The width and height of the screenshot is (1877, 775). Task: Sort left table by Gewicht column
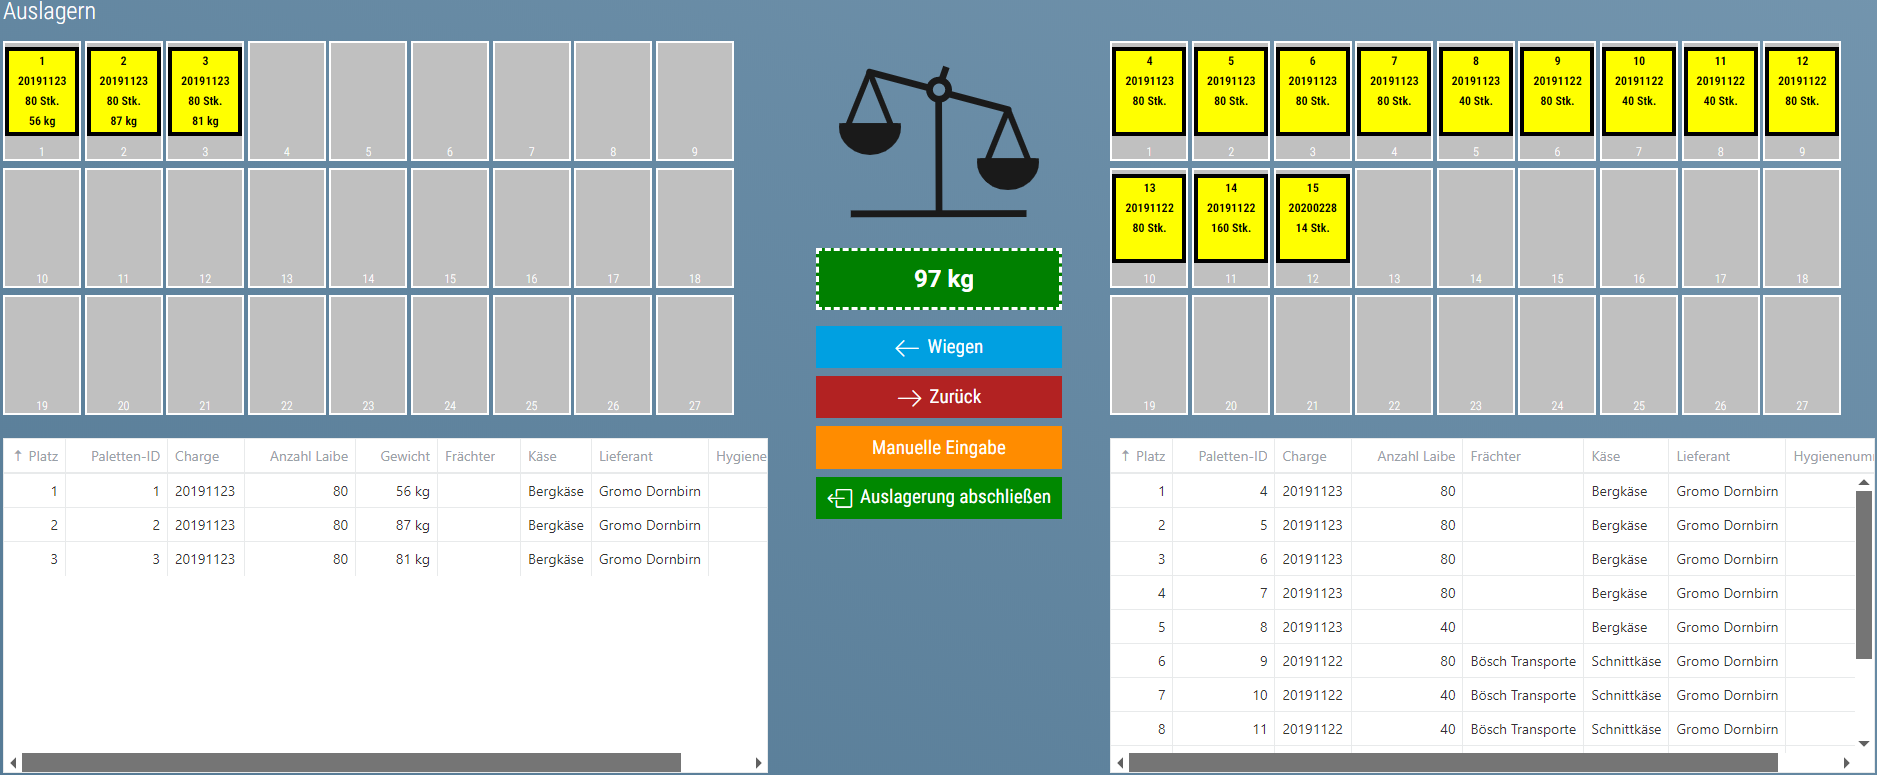[x=404, y=456]
